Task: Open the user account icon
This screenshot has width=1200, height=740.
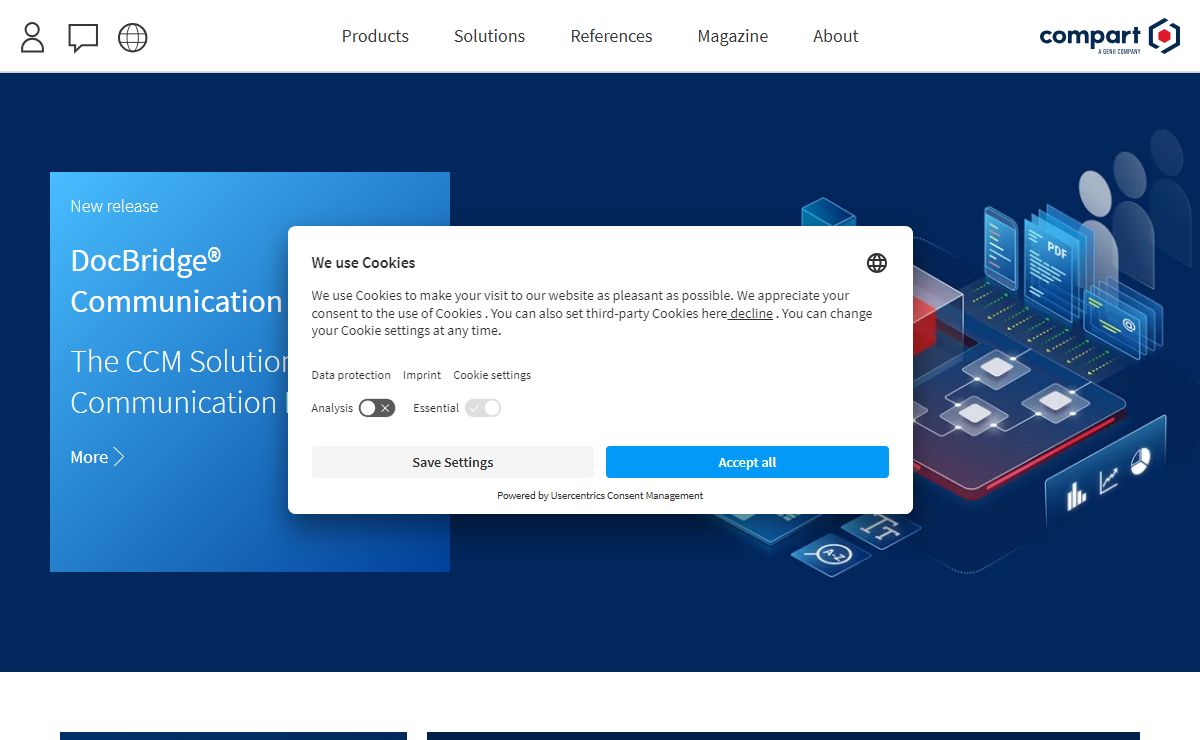Action: [x=33, y=37]
